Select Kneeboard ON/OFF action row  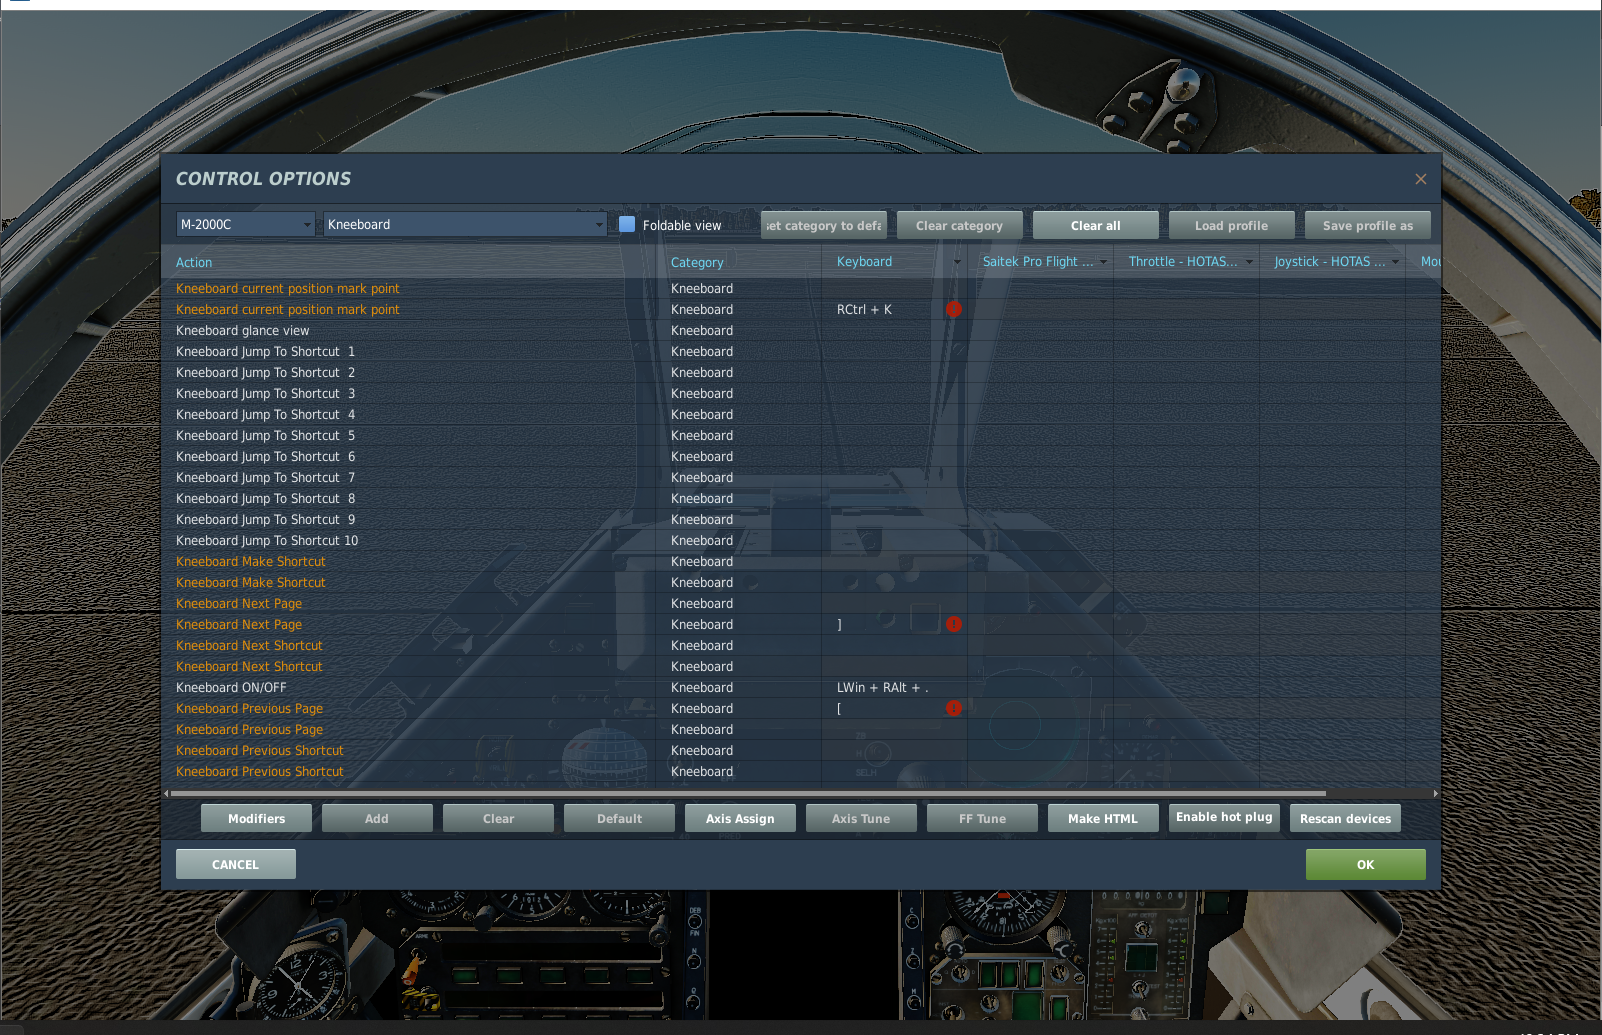(x=800, y=688)
